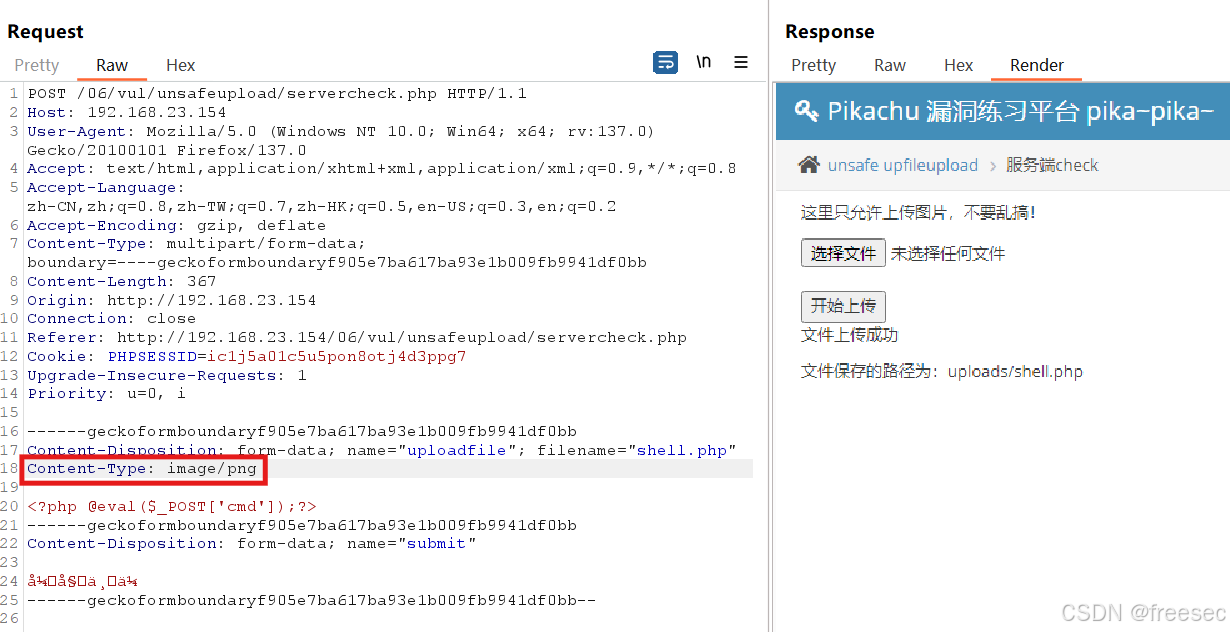The width and height of the screenshot is (1230, 632).
Task: Switch to the Request Pretty tab
Action: 37,65
